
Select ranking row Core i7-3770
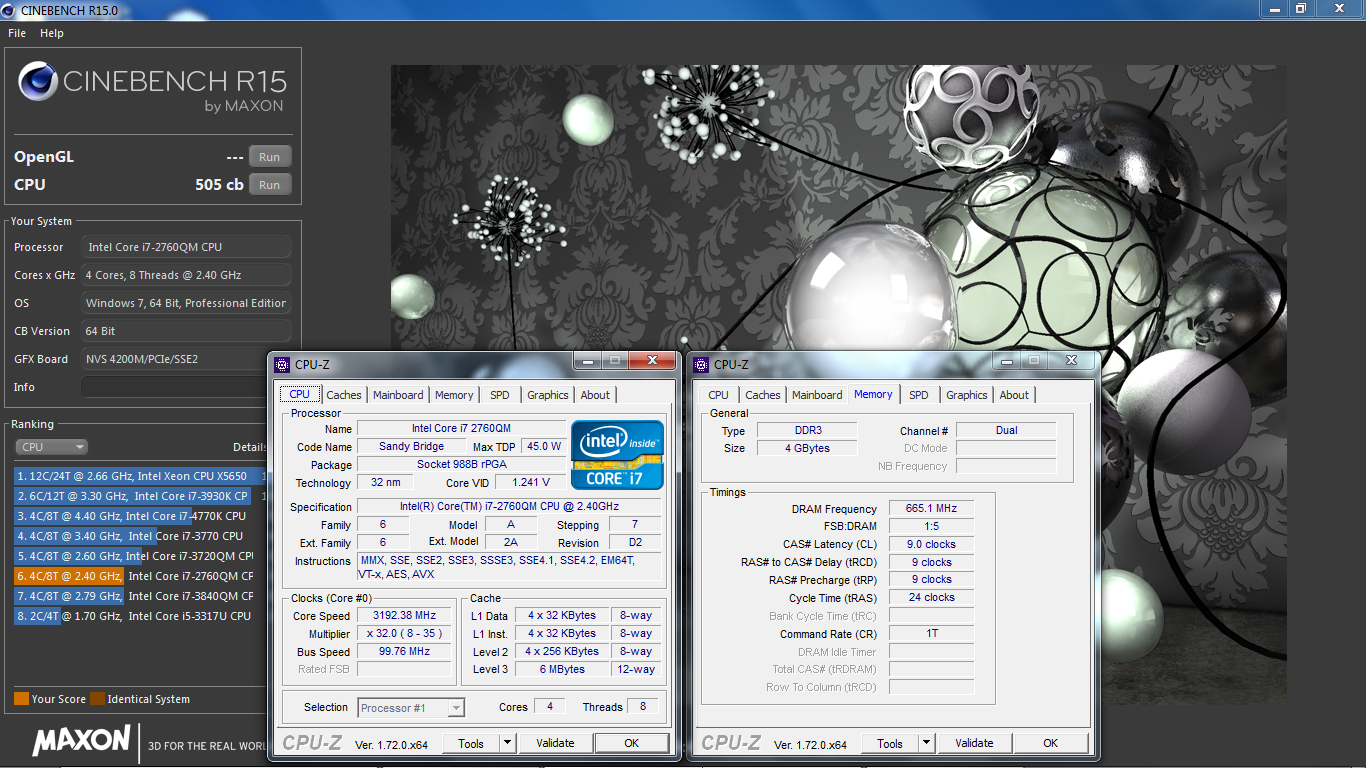140,536
